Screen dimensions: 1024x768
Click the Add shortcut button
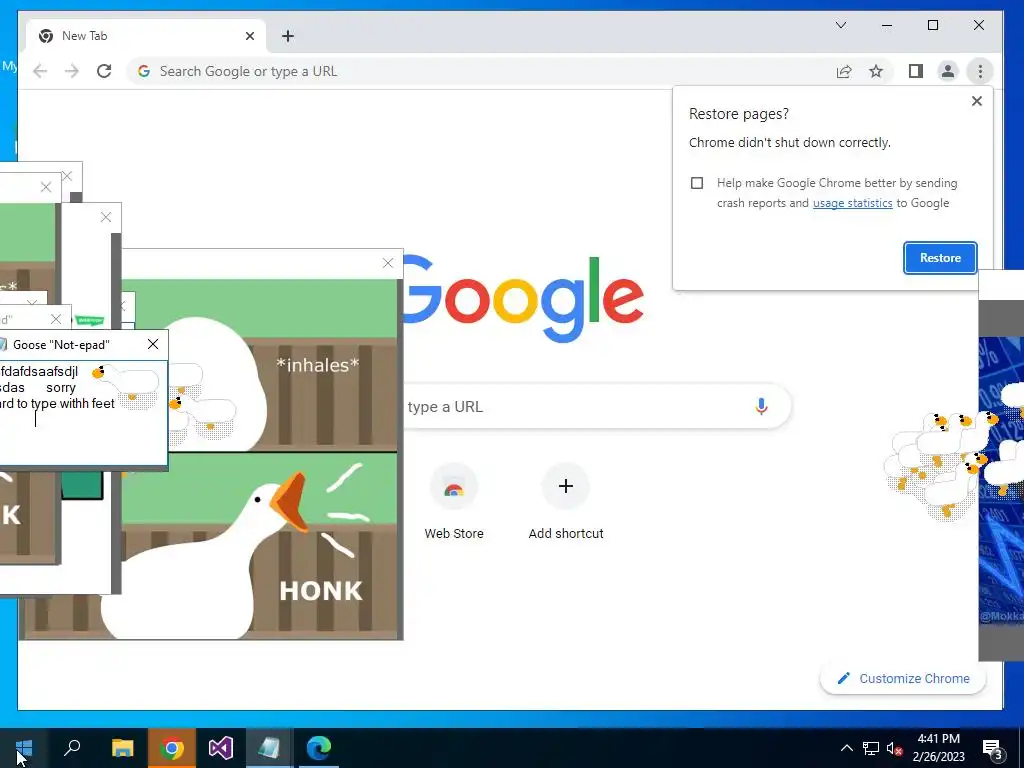(x=566, y=502)
